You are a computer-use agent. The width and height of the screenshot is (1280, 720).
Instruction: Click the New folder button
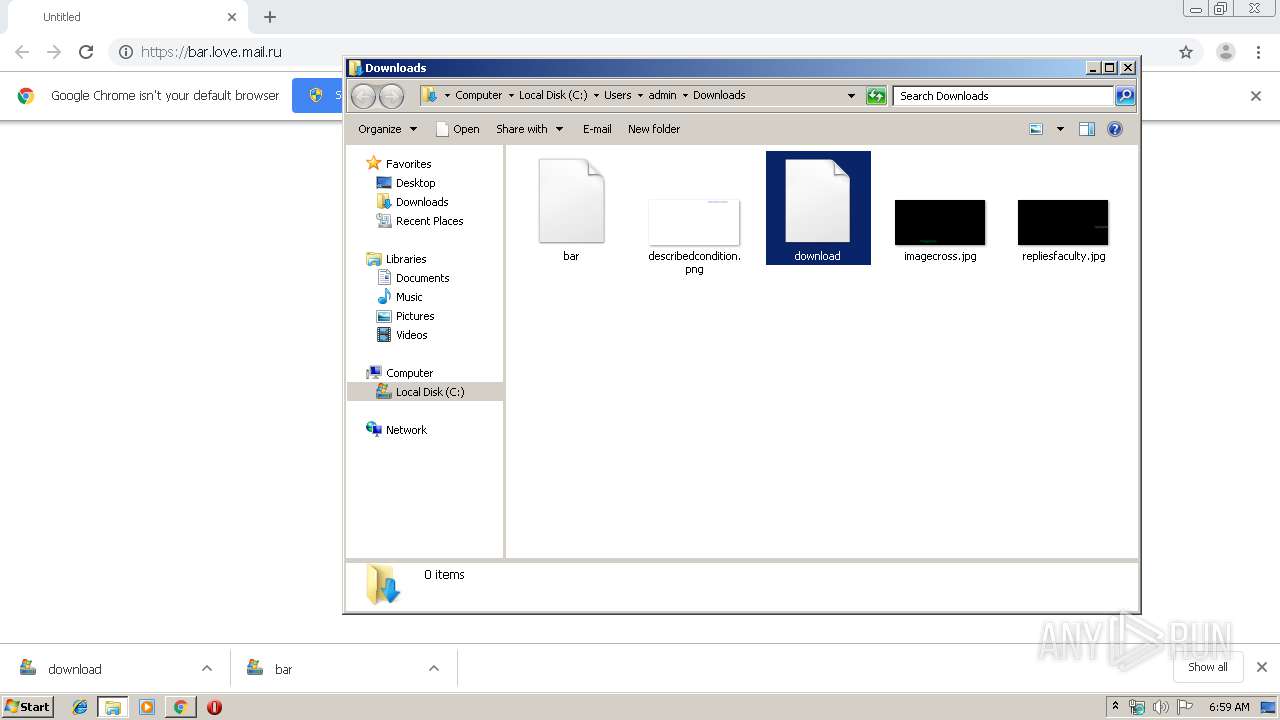(x=654, y=129)
